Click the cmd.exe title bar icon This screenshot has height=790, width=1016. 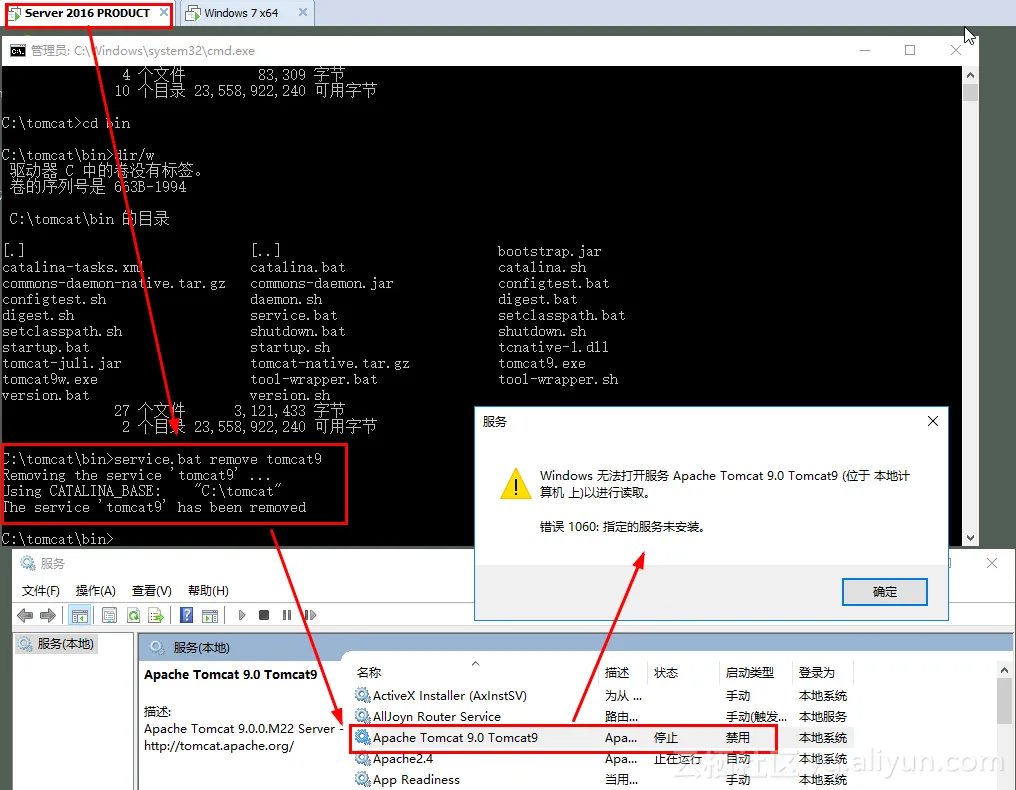pos(17,51)
